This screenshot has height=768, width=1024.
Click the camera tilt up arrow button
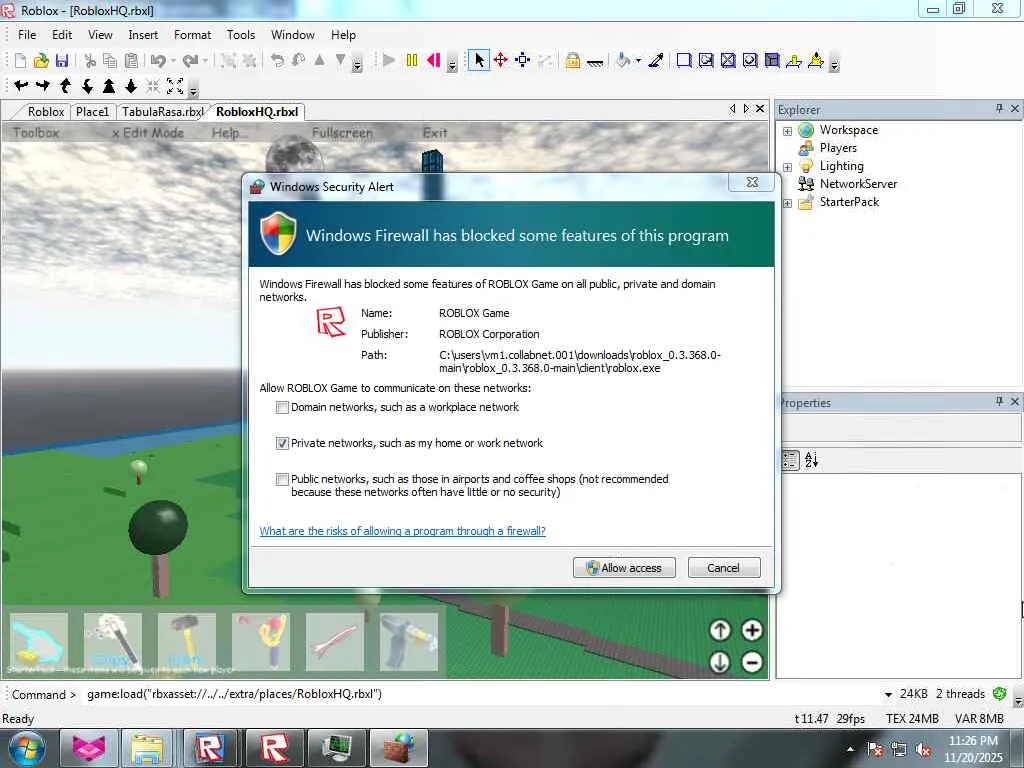click(720, 630)
